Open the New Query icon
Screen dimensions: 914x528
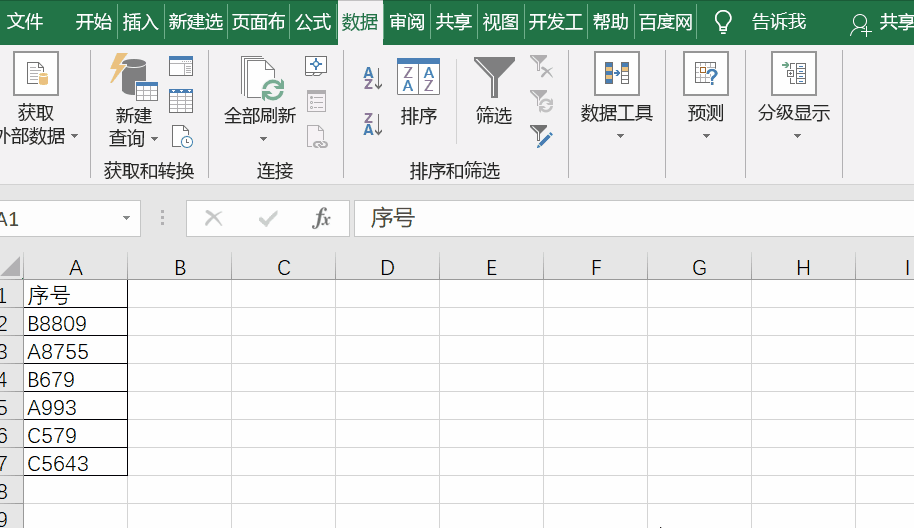coord(133,76)
